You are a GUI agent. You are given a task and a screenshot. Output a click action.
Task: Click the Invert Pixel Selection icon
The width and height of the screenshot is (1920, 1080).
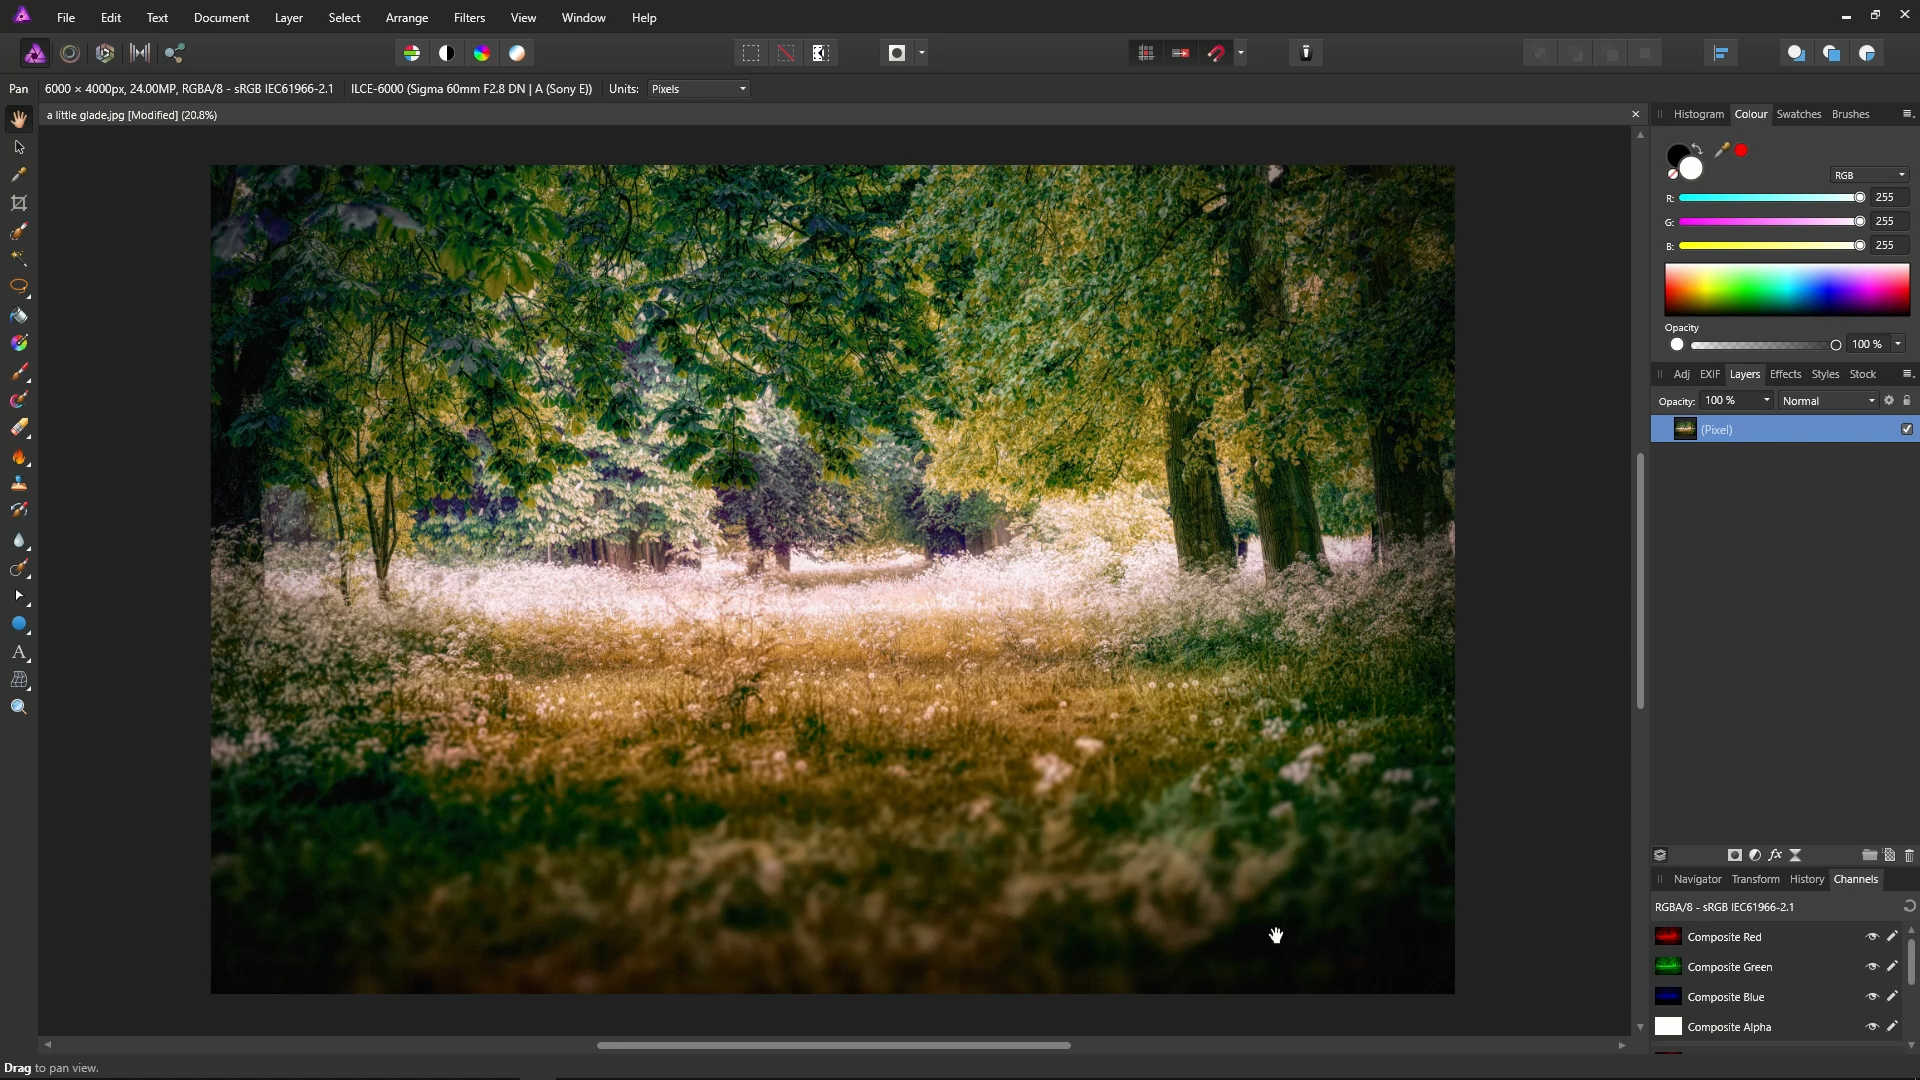point(821,53)
